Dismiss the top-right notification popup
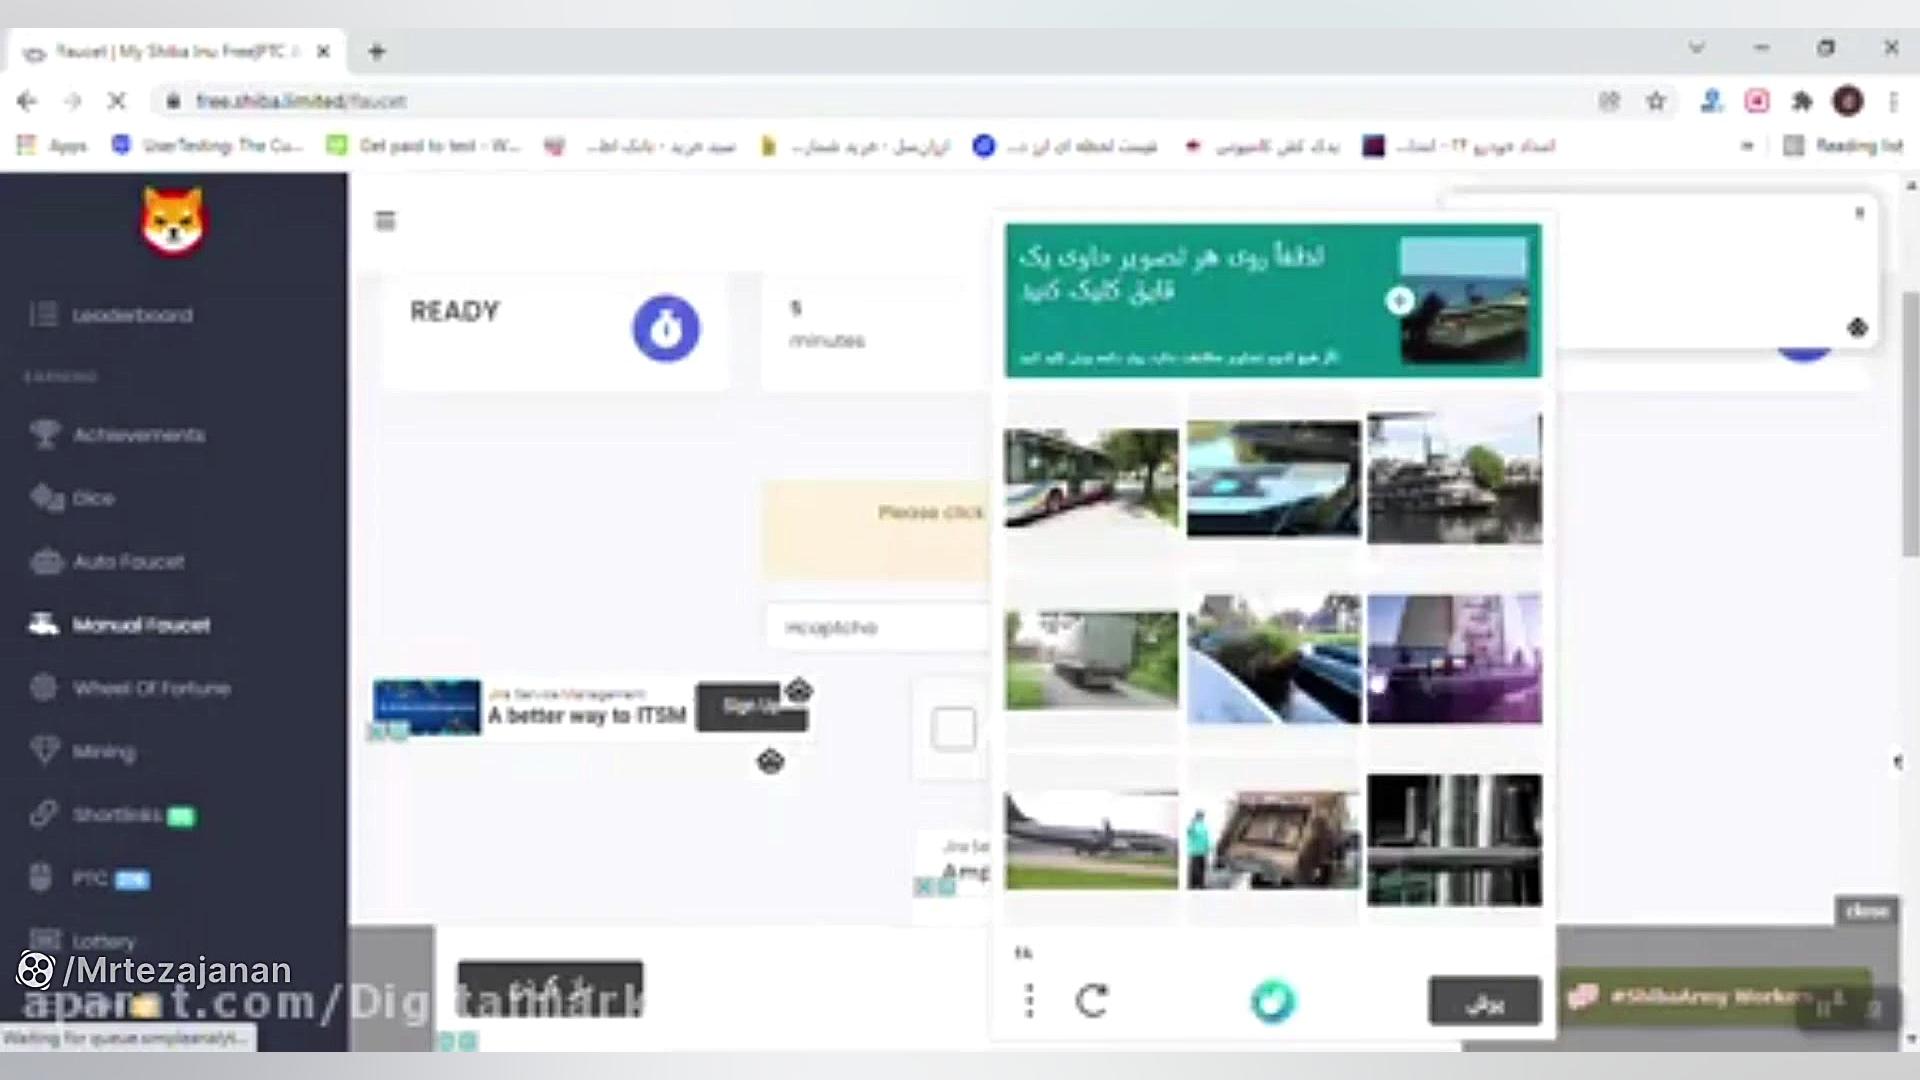1920x1080 pixels. [x=1859, y=213]
